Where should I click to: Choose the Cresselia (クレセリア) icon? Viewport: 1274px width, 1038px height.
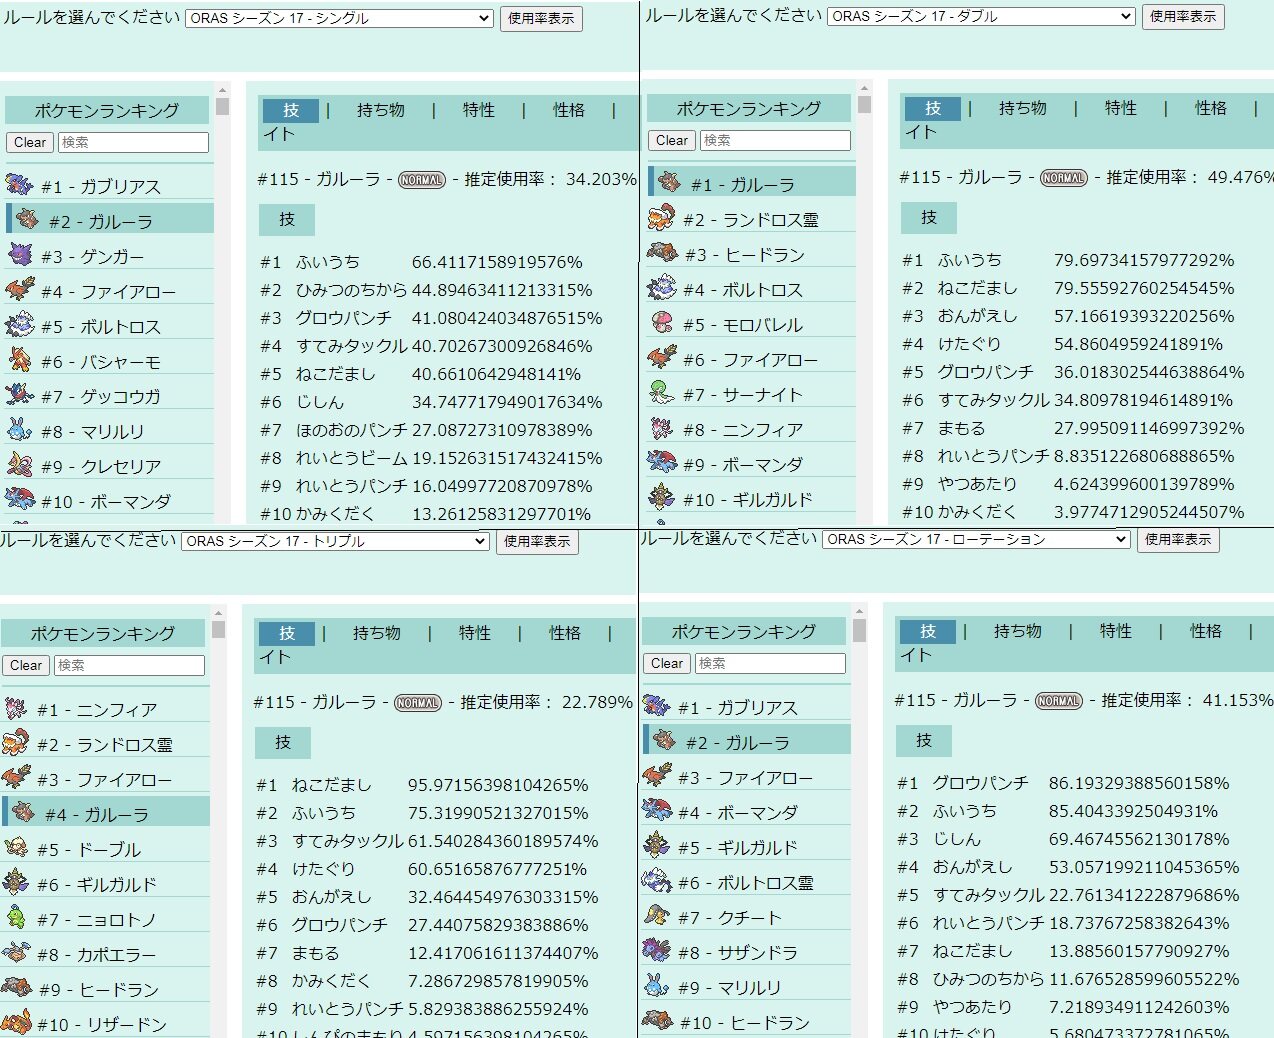(x=19, y=465)
